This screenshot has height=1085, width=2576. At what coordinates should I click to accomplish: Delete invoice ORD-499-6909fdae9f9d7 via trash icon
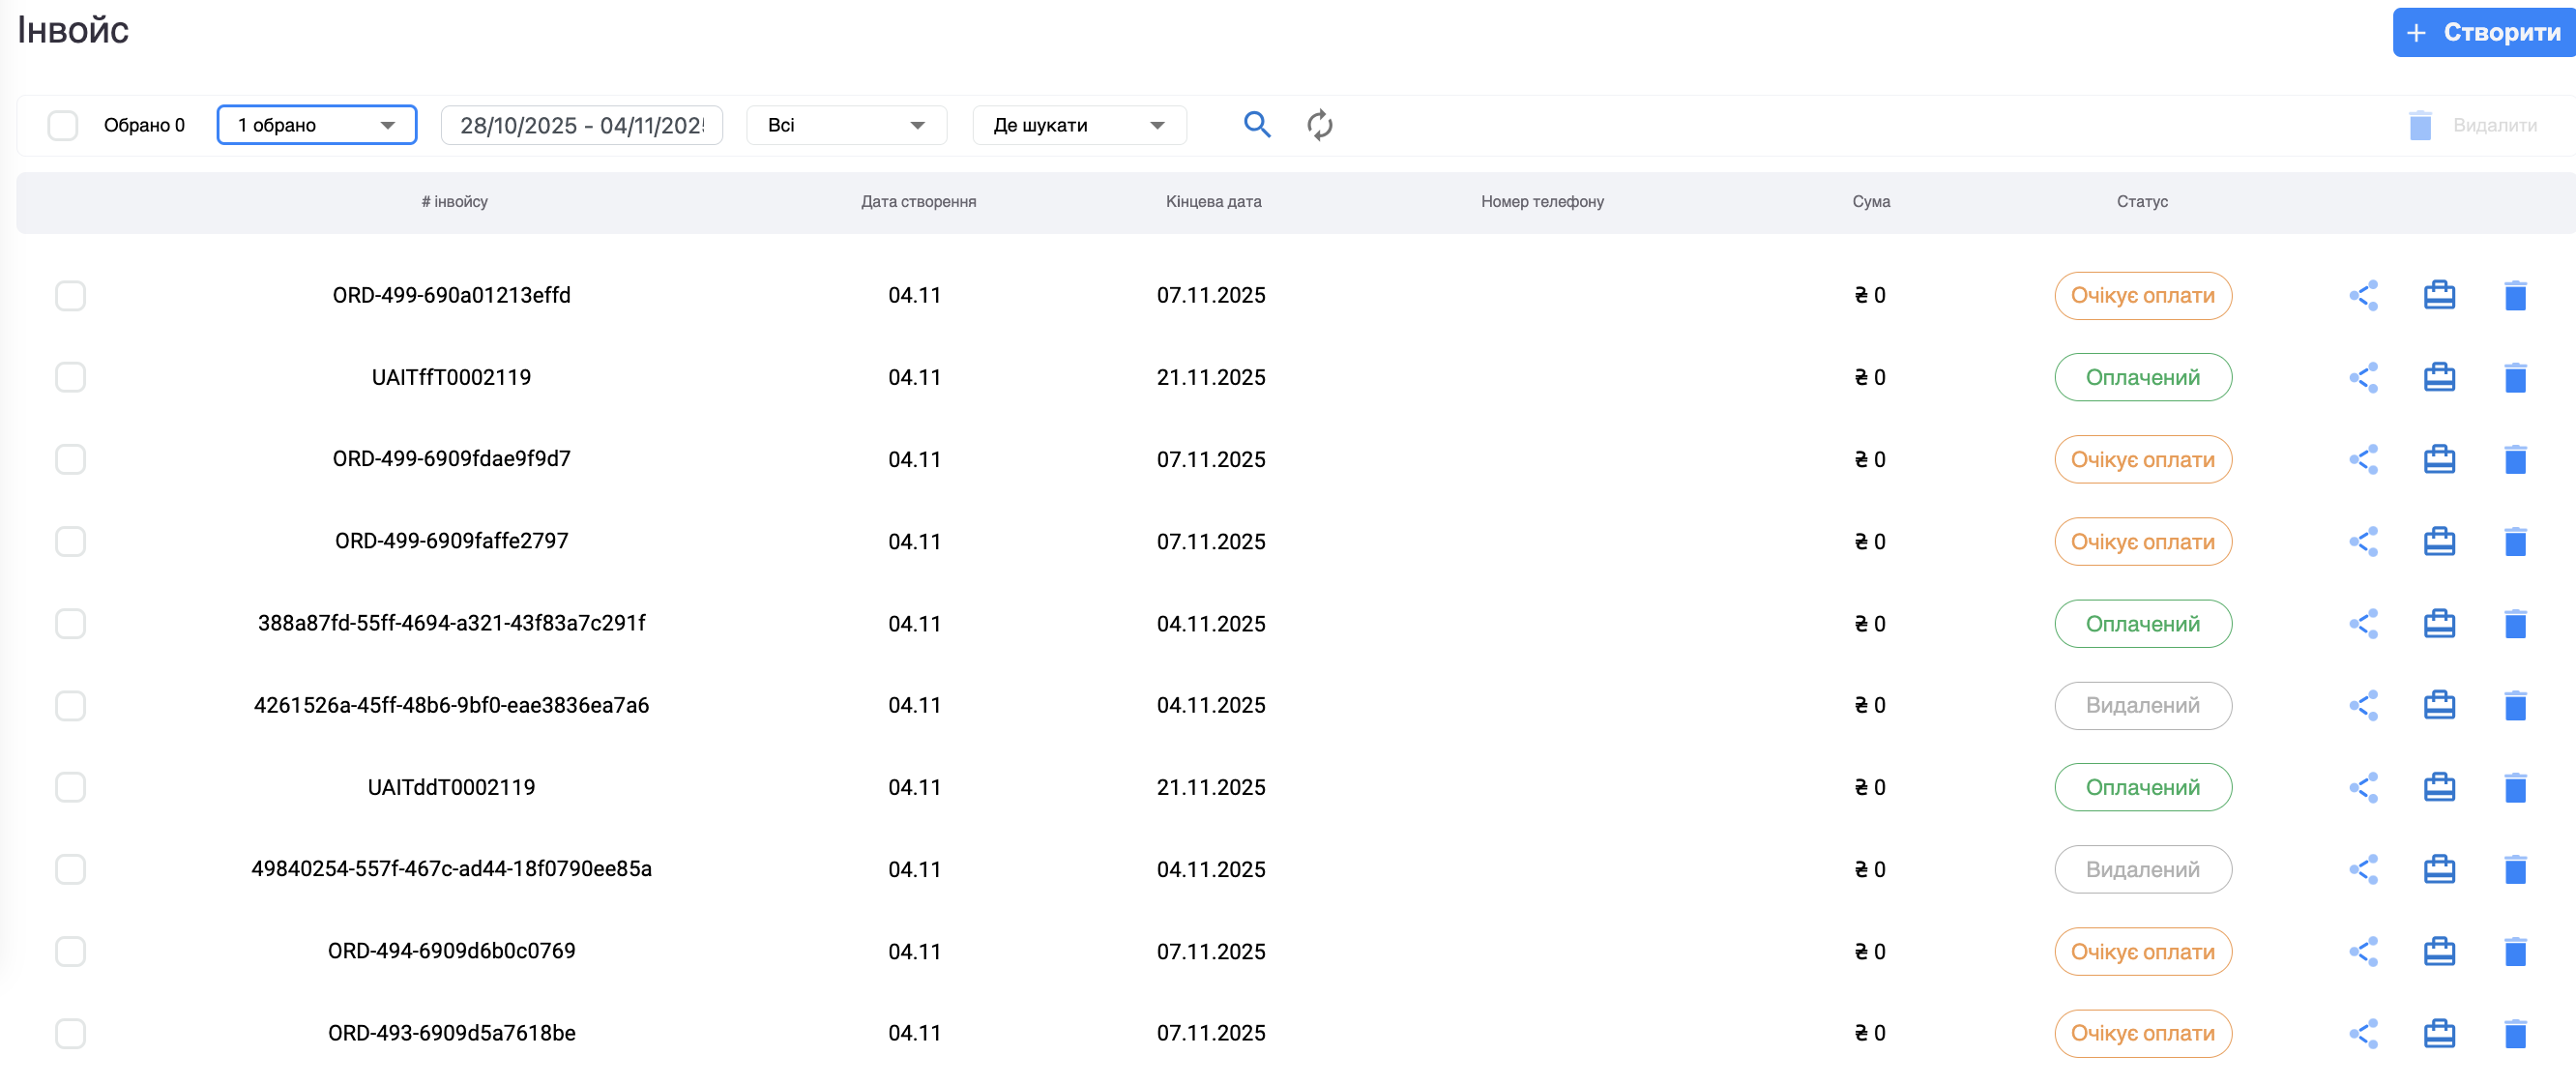click(x=2514, y=460)
